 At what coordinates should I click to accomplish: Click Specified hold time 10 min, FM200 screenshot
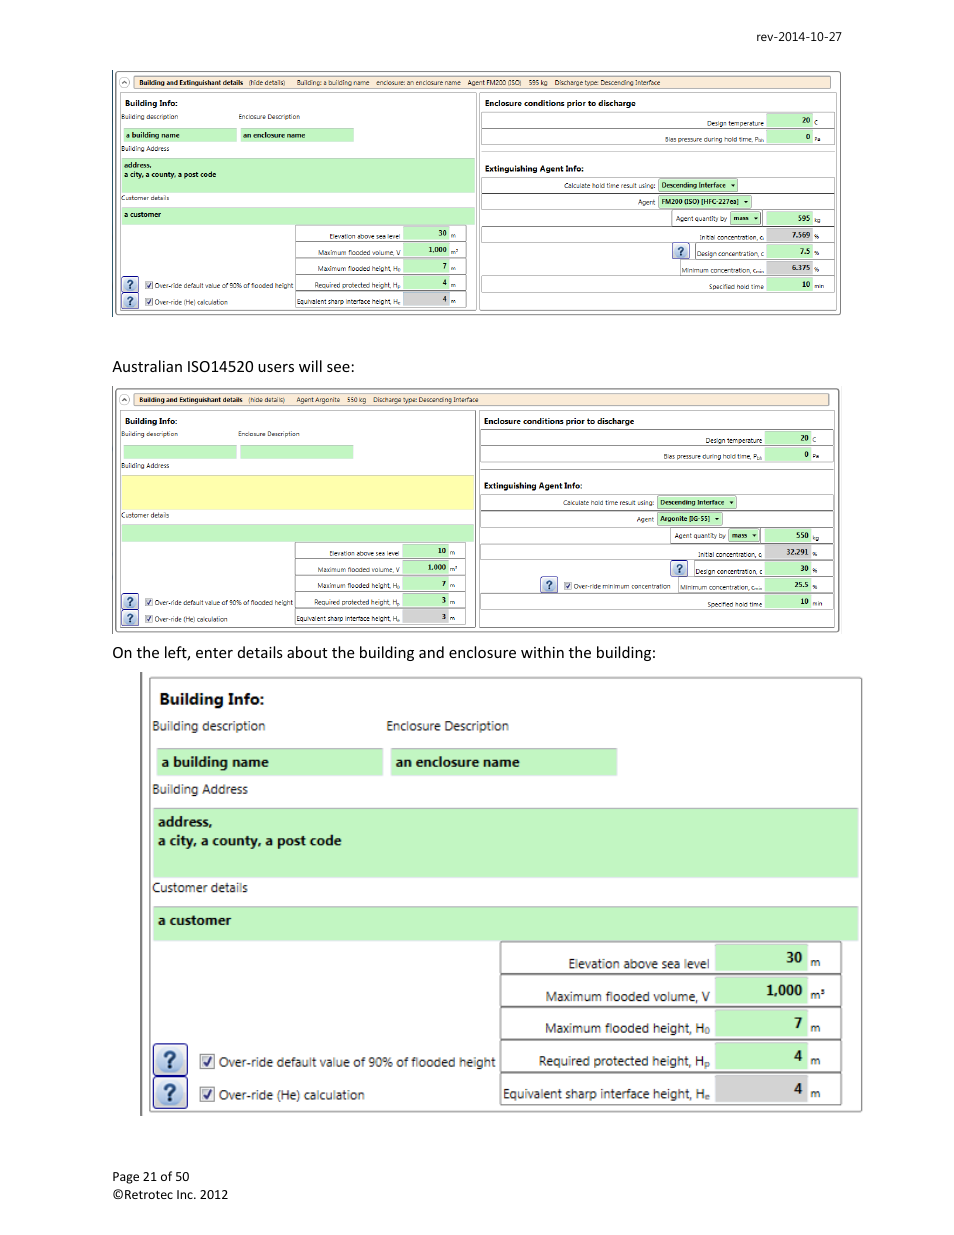(x=790, y=285)
